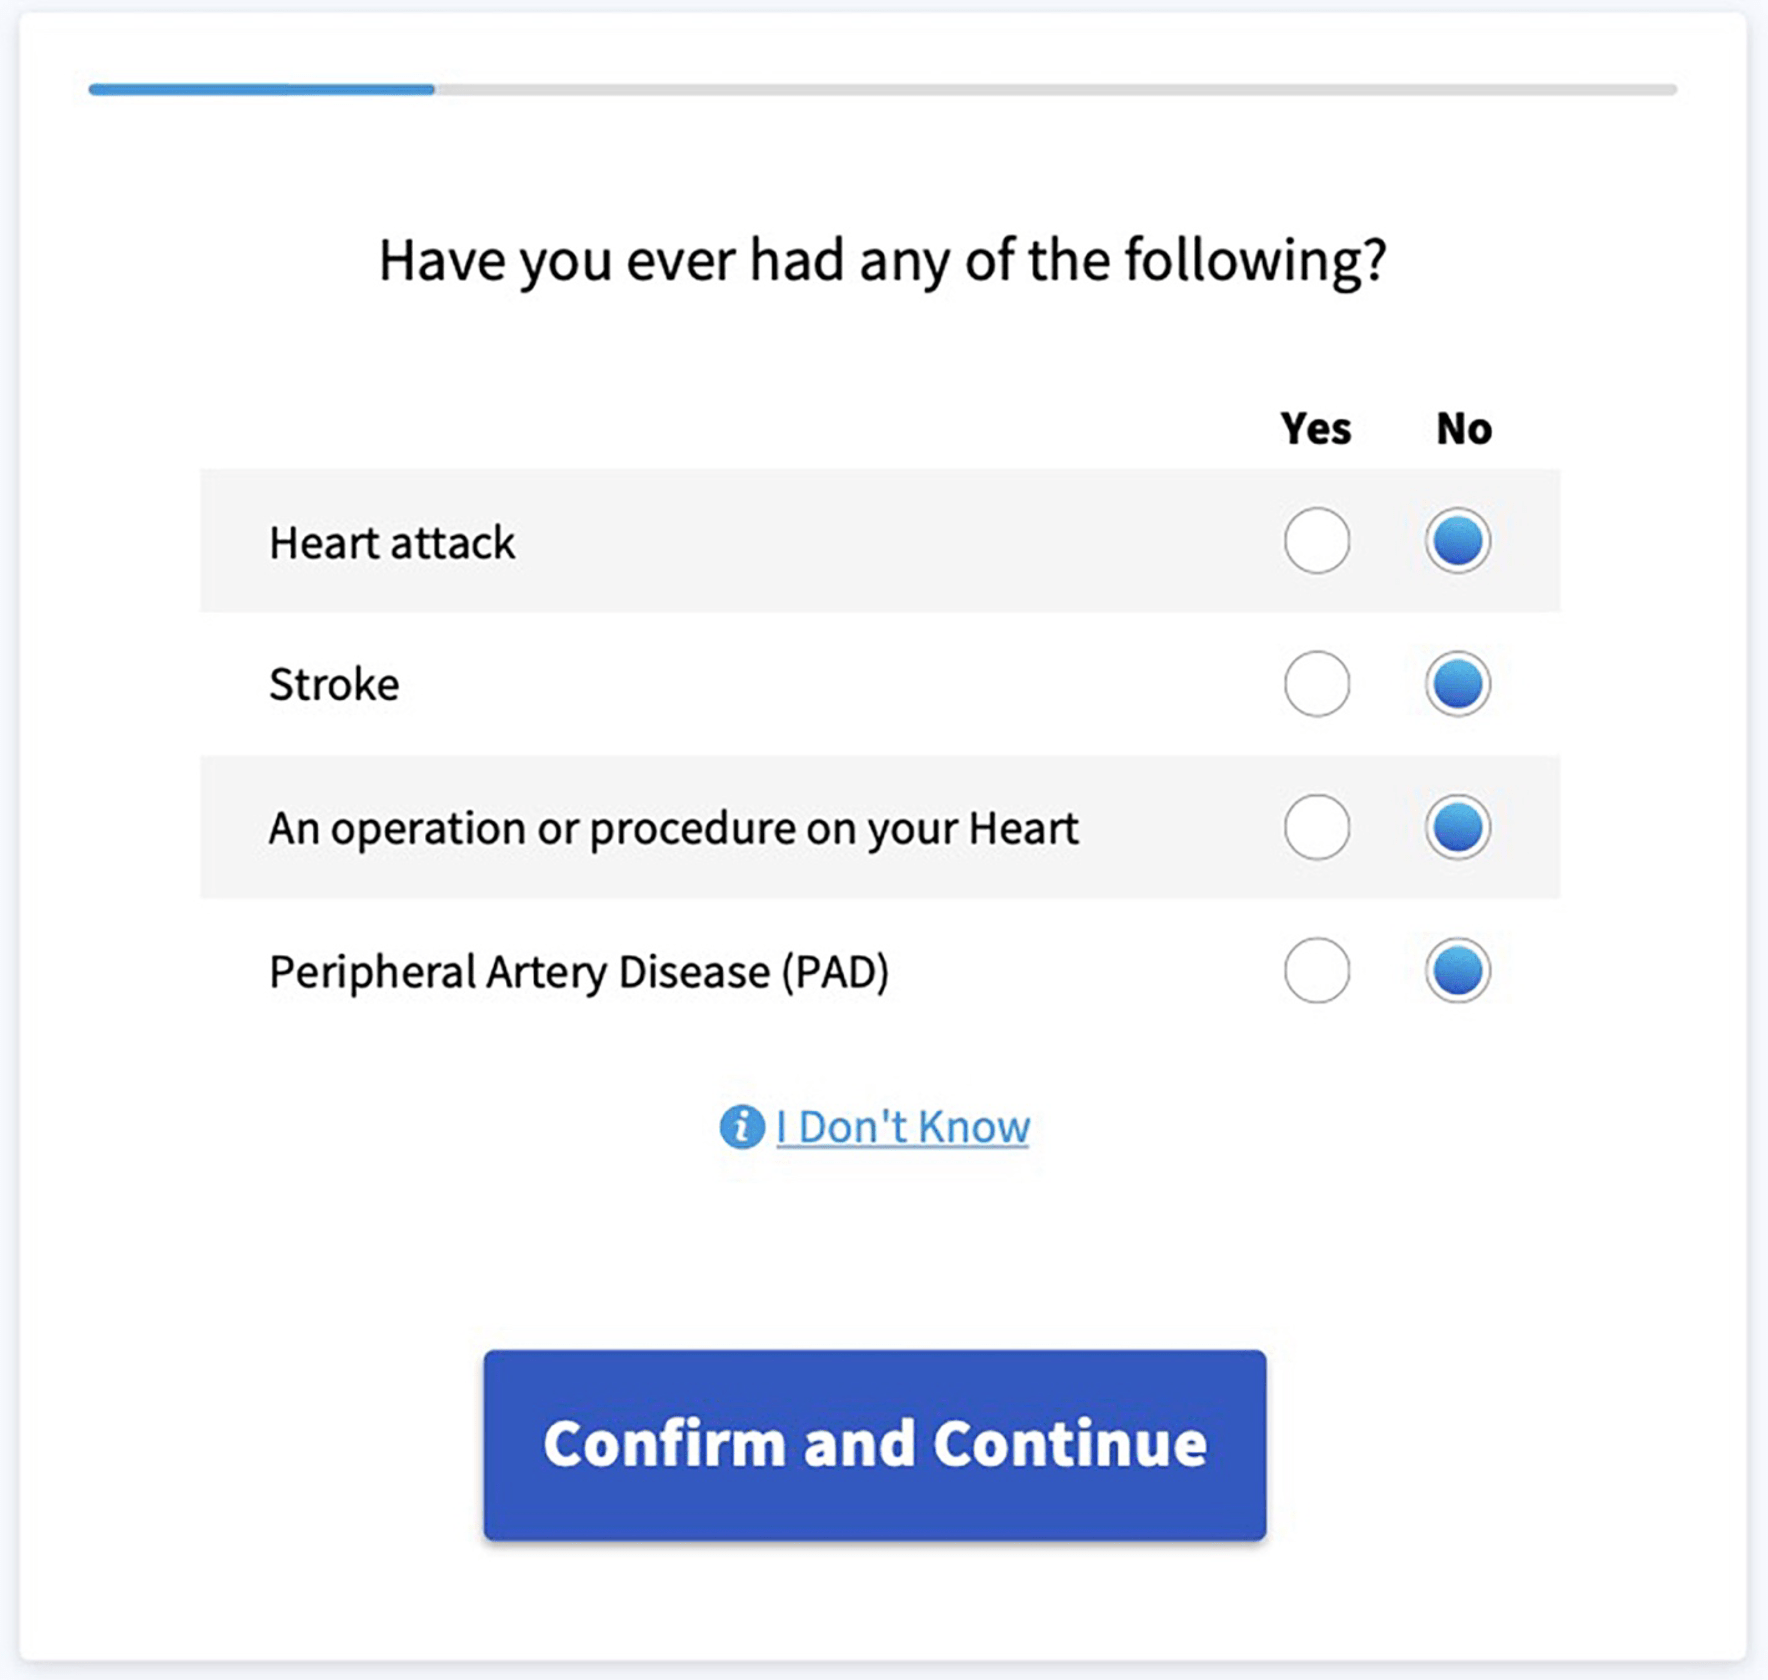Select No for Heart attack
This screenshot has height=1680, width=1768.
pos(1457,541)
